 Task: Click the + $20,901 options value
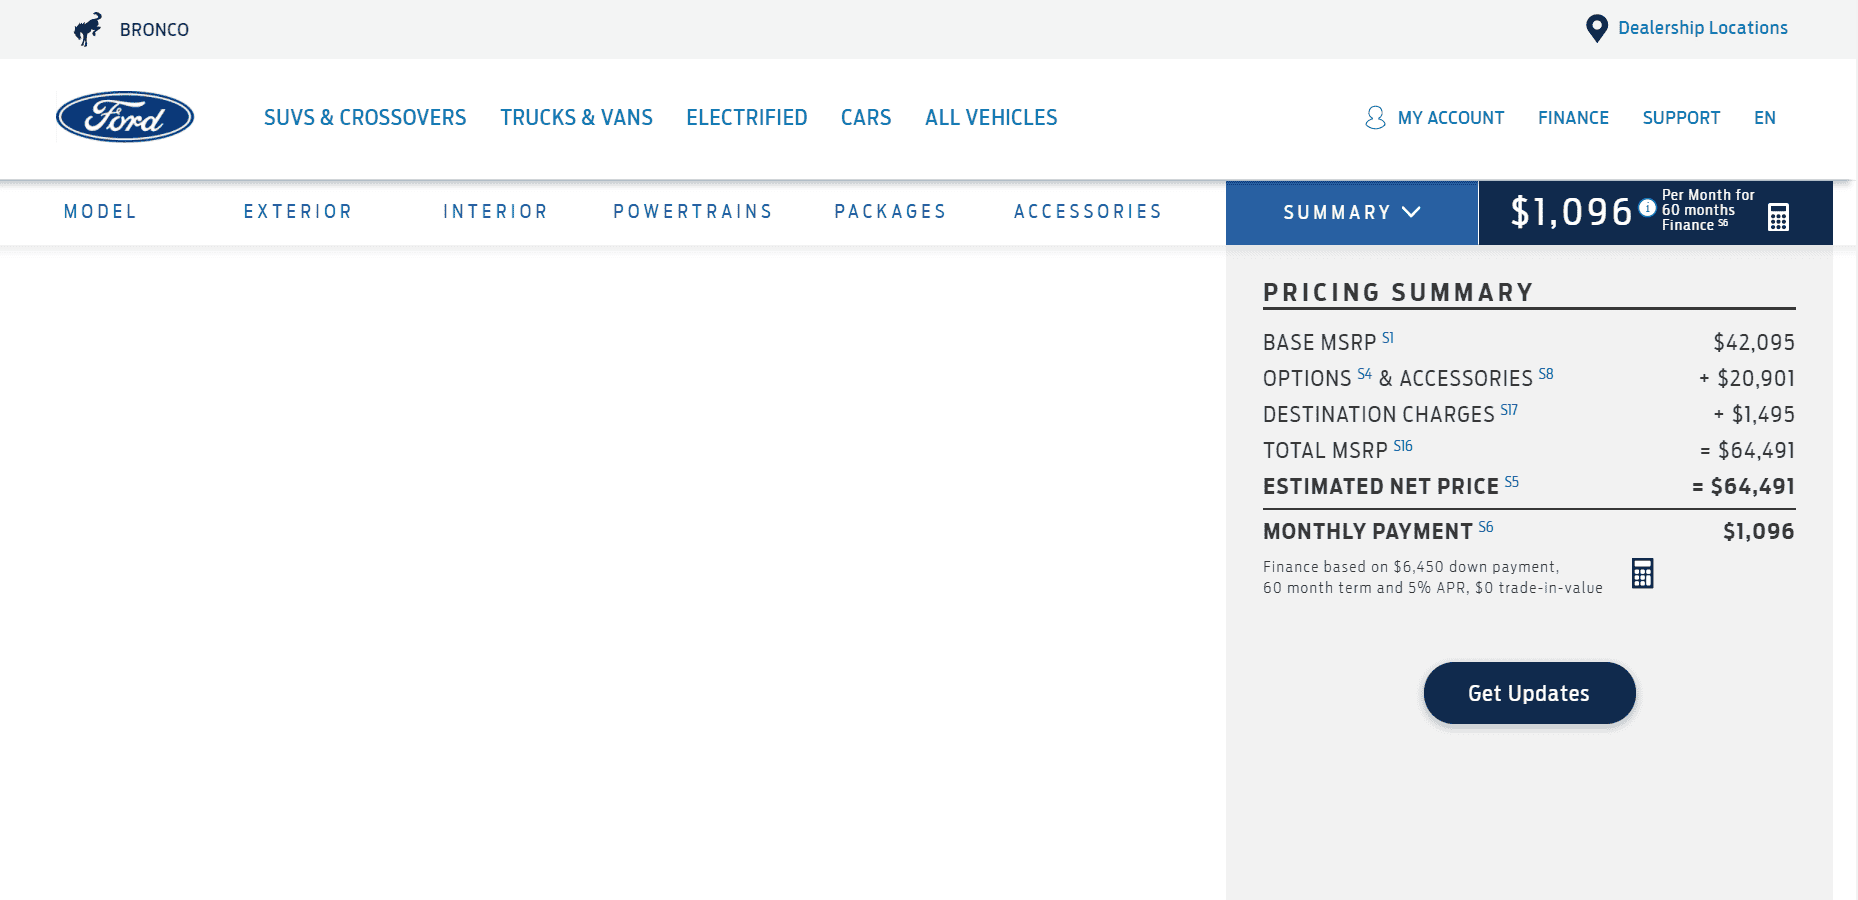coord(1747,379)
